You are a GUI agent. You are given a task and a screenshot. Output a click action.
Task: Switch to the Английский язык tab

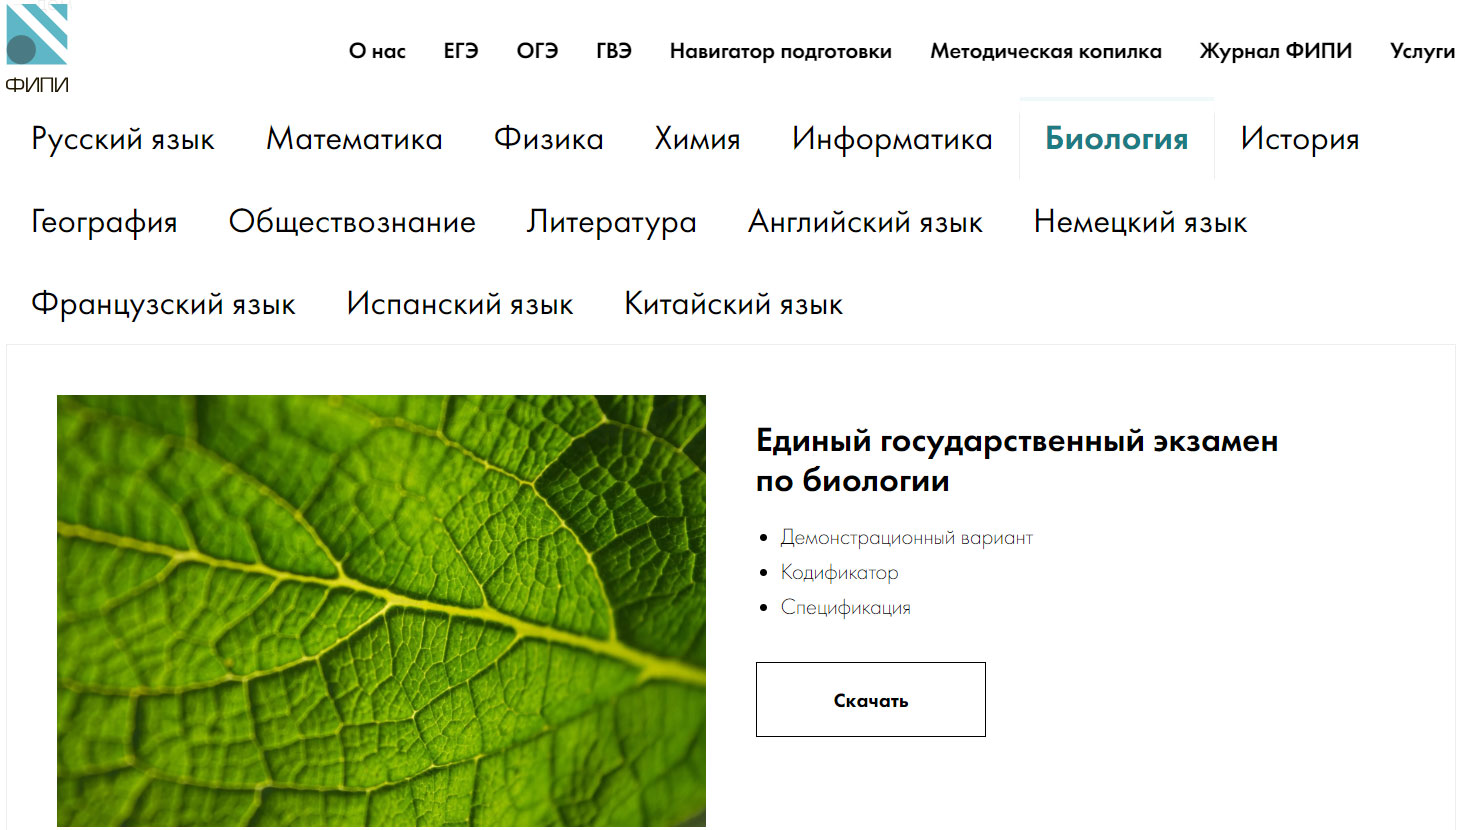pos(865,222)
